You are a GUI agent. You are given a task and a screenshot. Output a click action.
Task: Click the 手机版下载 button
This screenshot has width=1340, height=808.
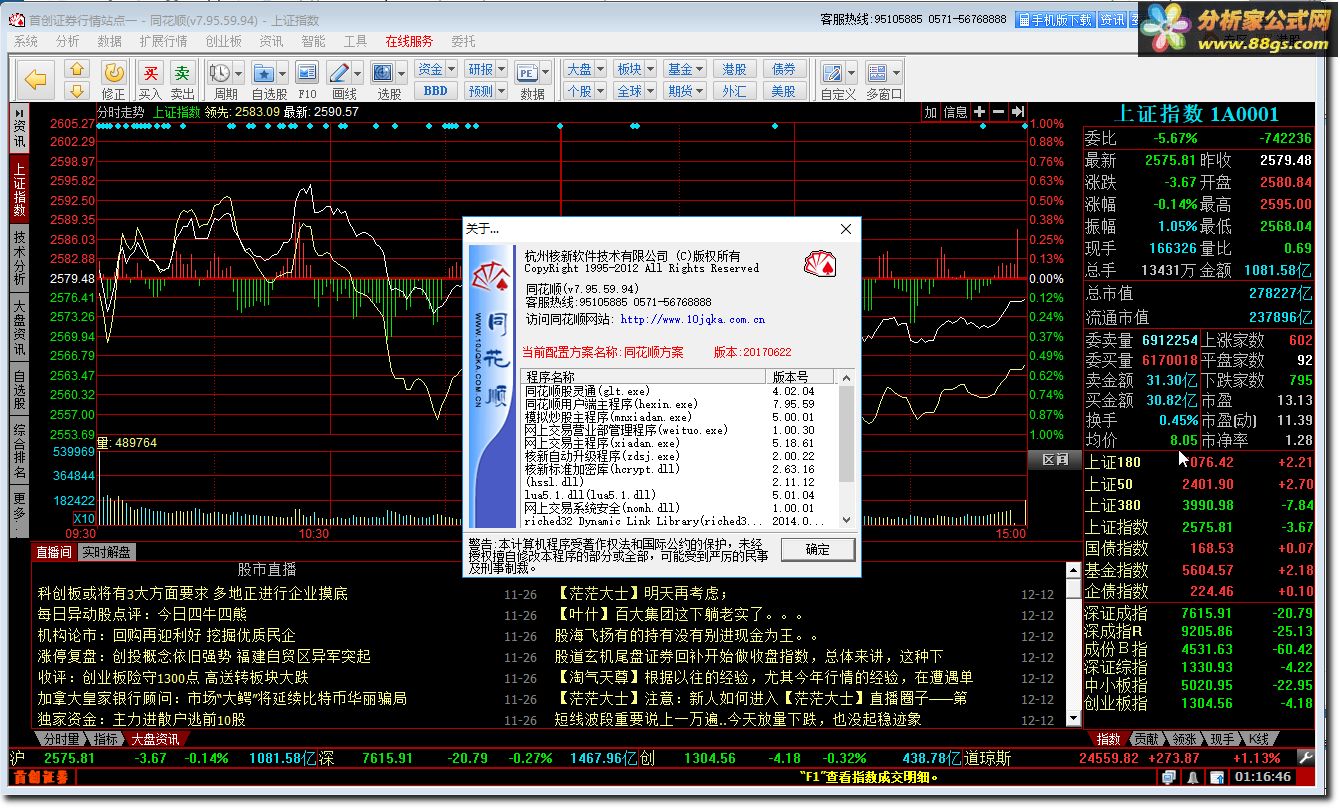coord(1055,19)
